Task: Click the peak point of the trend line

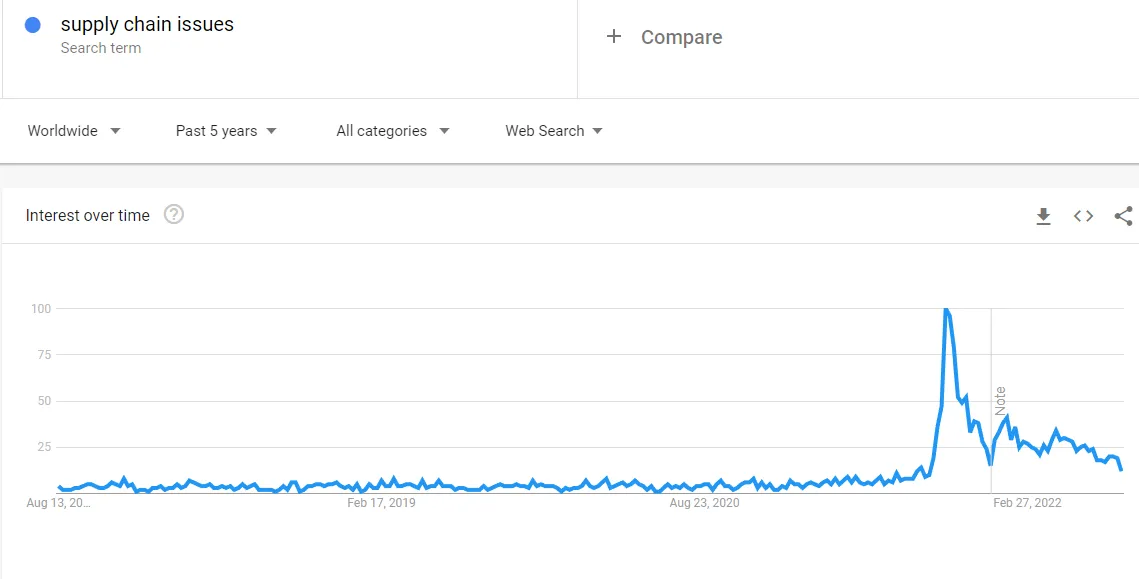Action: tap(945, 309)
